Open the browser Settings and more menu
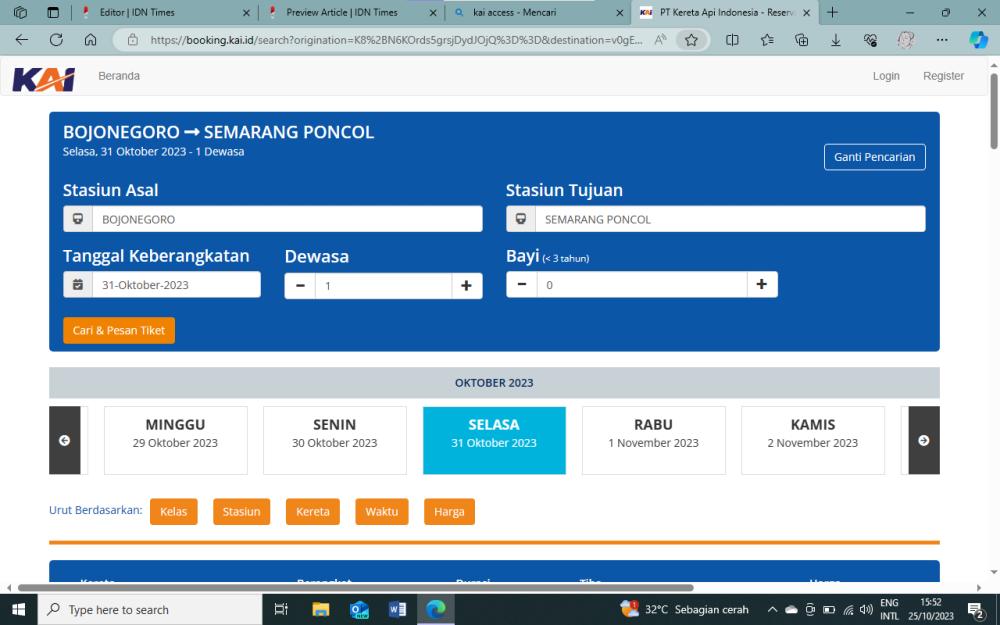The height and width of the screenshot is (625, 1000). click(942, 40)
